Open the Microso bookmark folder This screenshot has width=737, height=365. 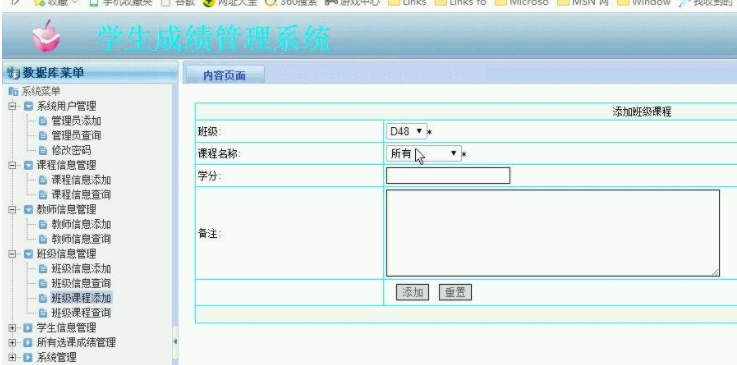pos(522,2)
